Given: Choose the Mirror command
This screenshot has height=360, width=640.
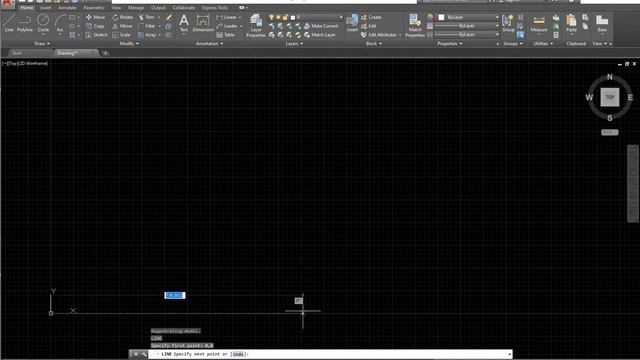Looking at the screenshot, I should pos(122,26).
